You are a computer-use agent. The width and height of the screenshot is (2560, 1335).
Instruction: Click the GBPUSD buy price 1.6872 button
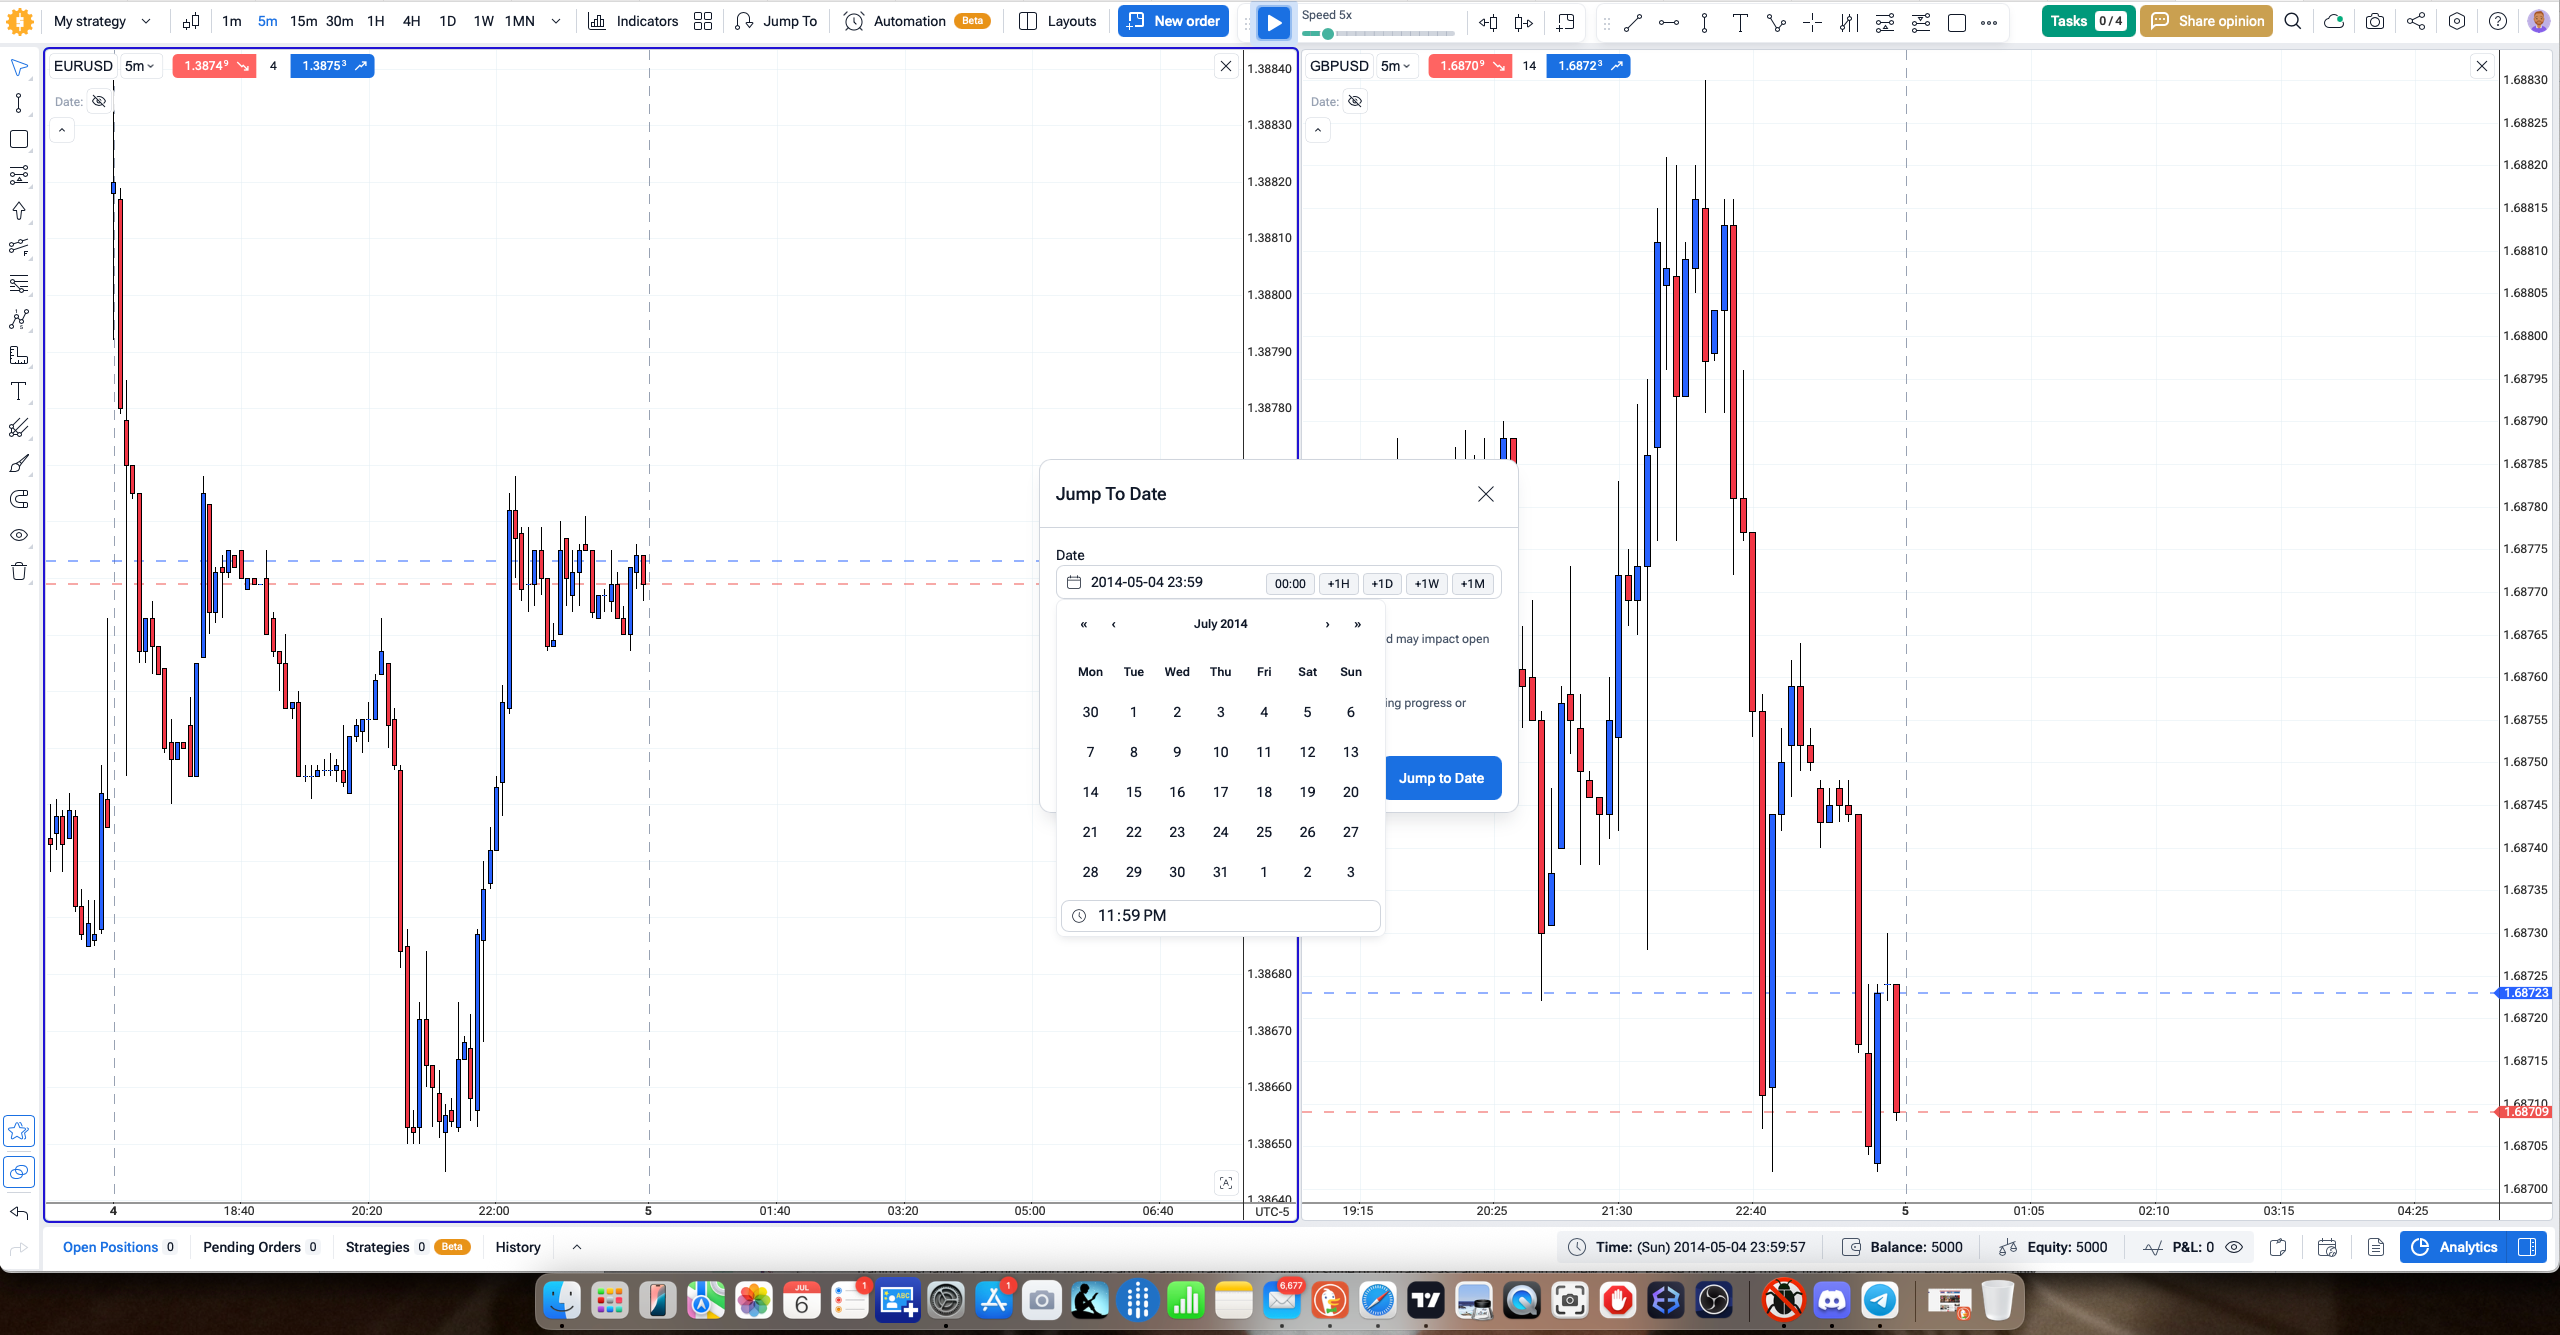click(x=1588, y=66)
